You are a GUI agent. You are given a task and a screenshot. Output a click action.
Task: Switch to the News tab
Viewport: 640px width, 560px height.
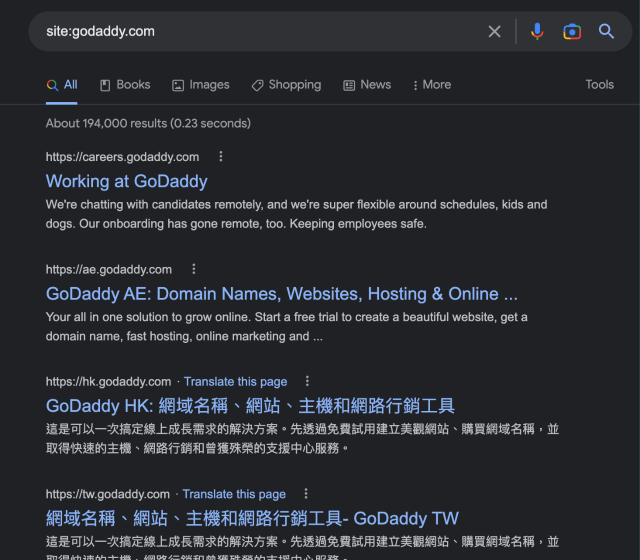pos(367,85)
